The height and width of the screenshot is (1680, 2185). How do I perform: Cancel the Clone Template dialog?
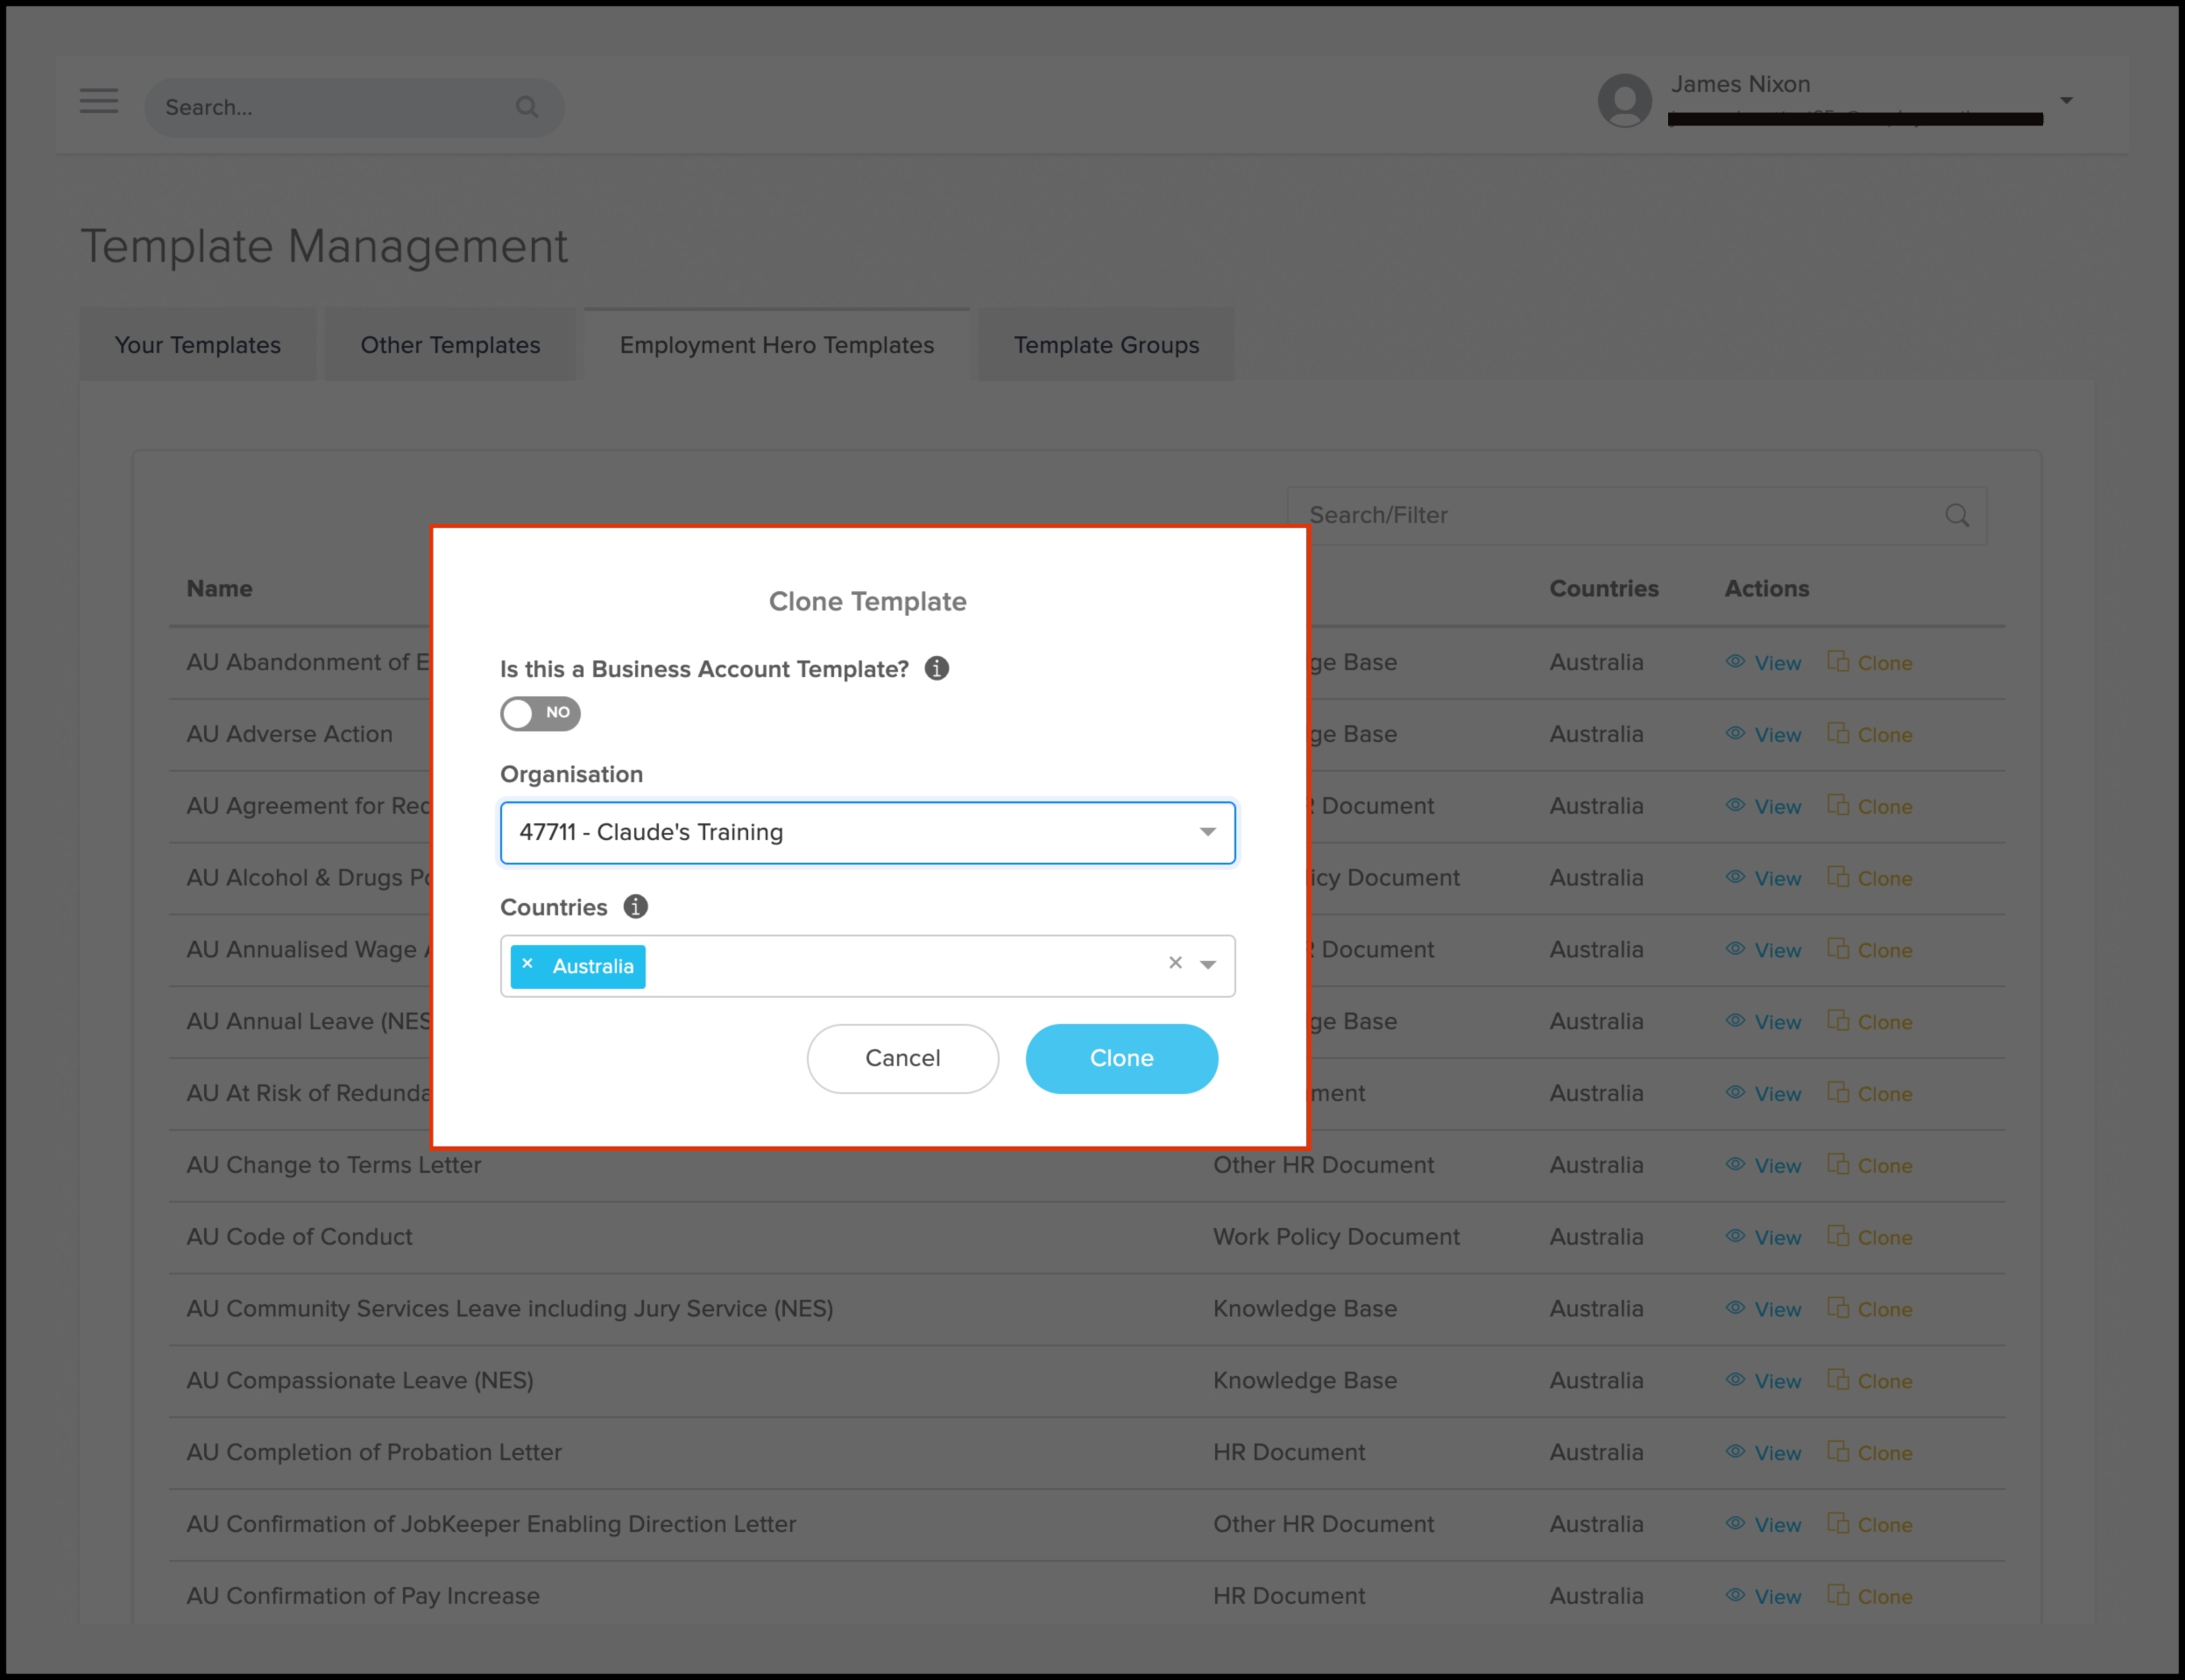[x=902, y=1058]
